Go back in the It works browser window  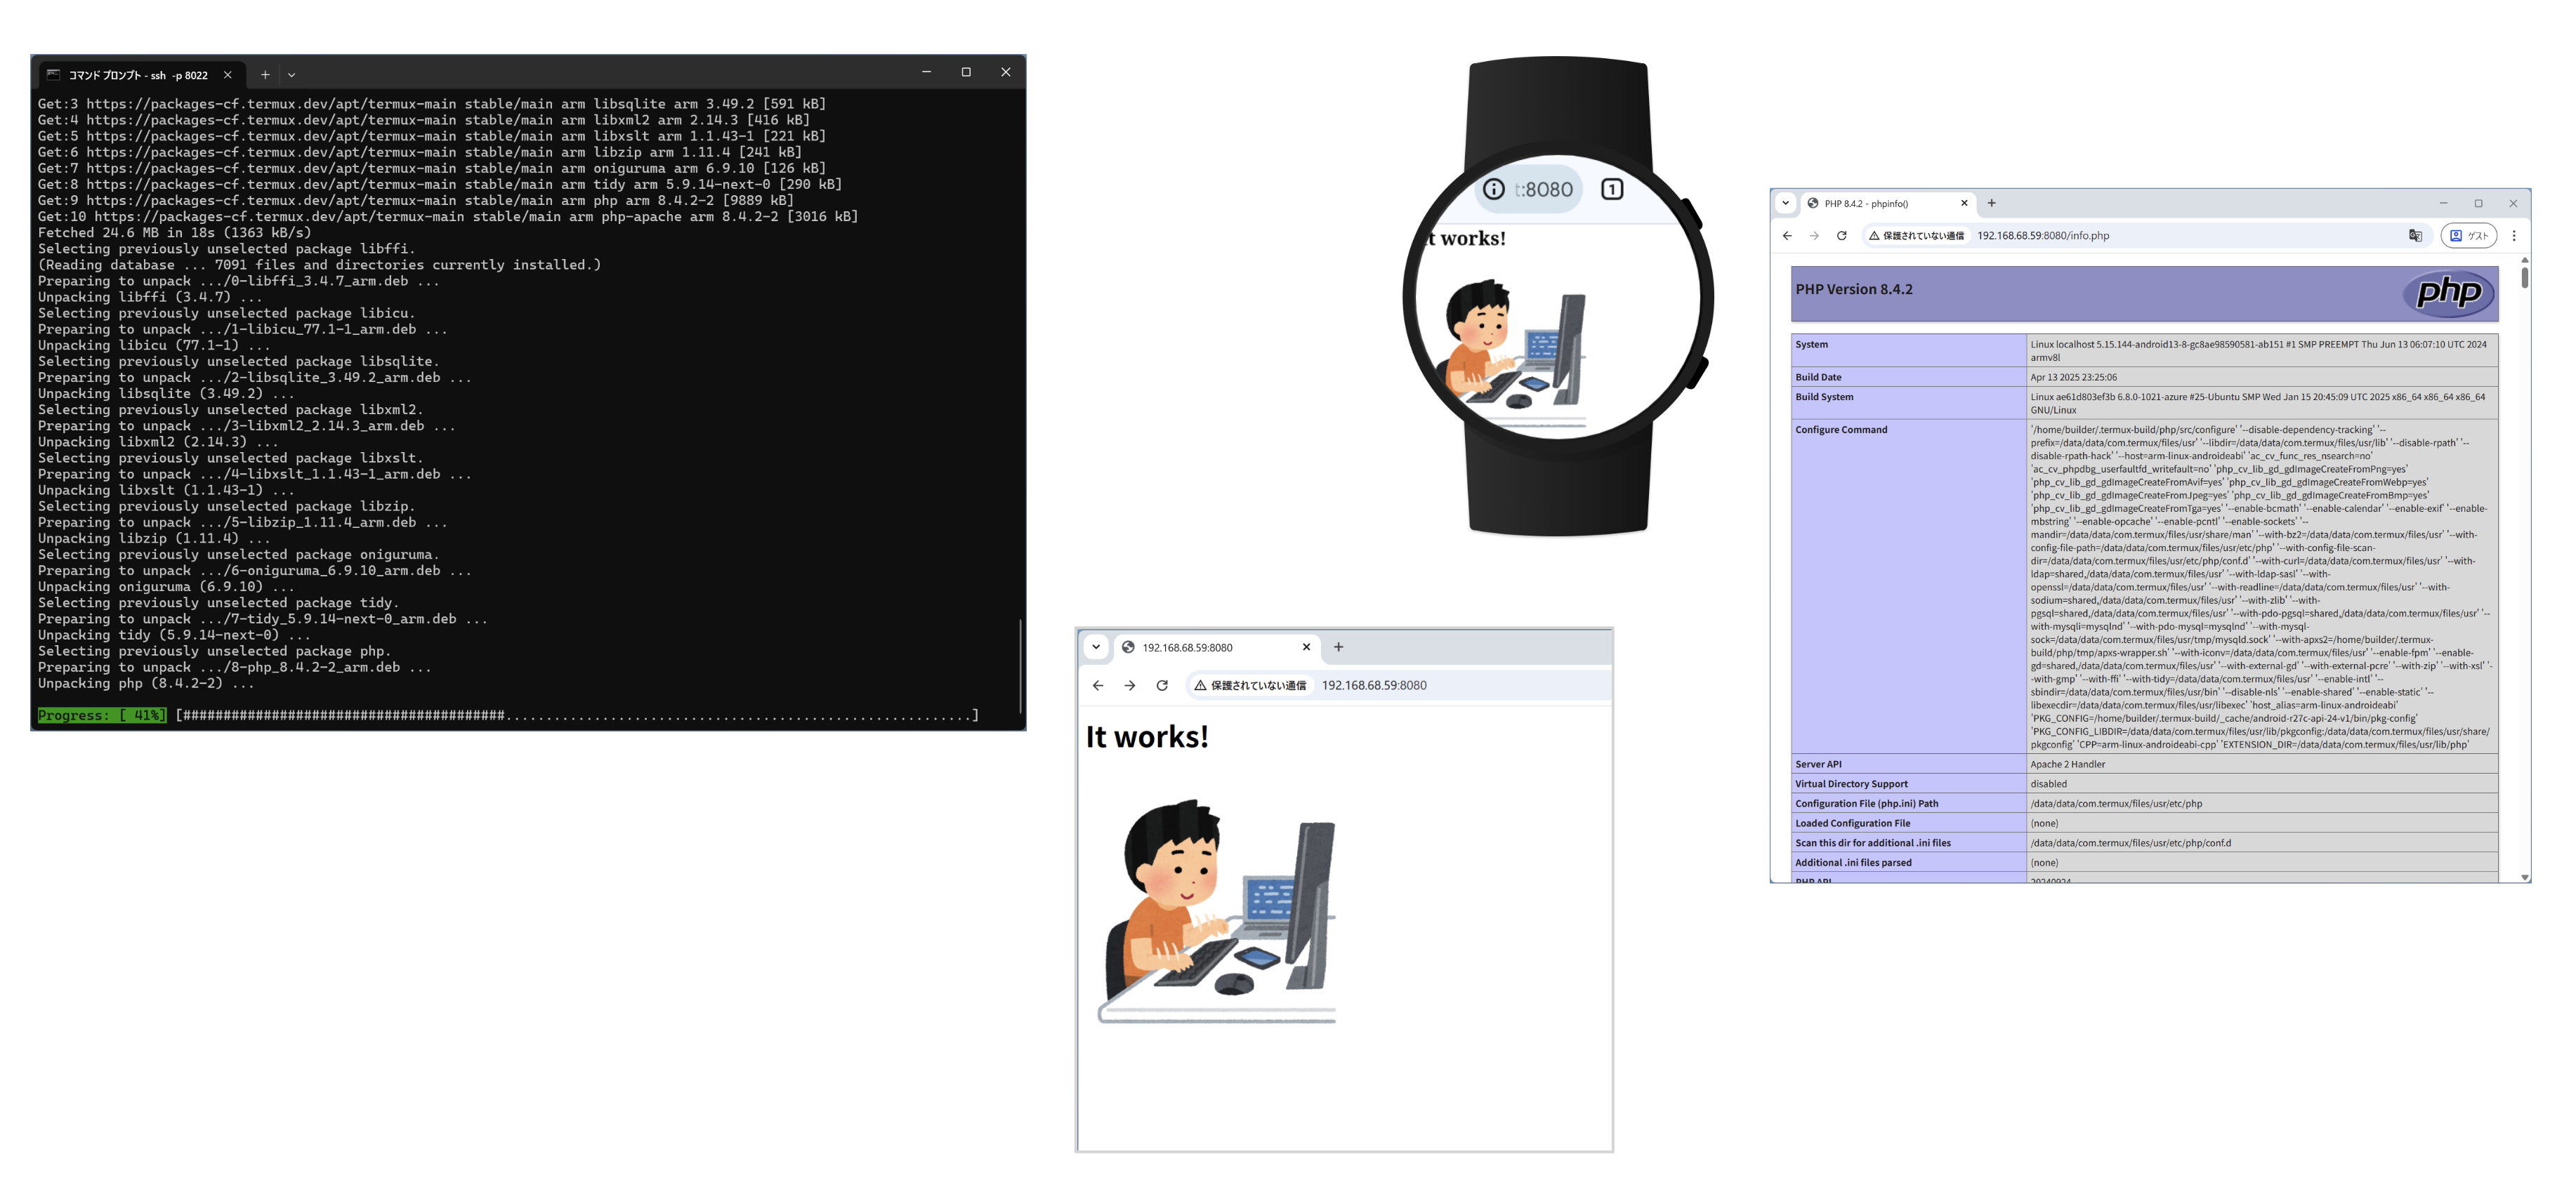[1098, 685]
